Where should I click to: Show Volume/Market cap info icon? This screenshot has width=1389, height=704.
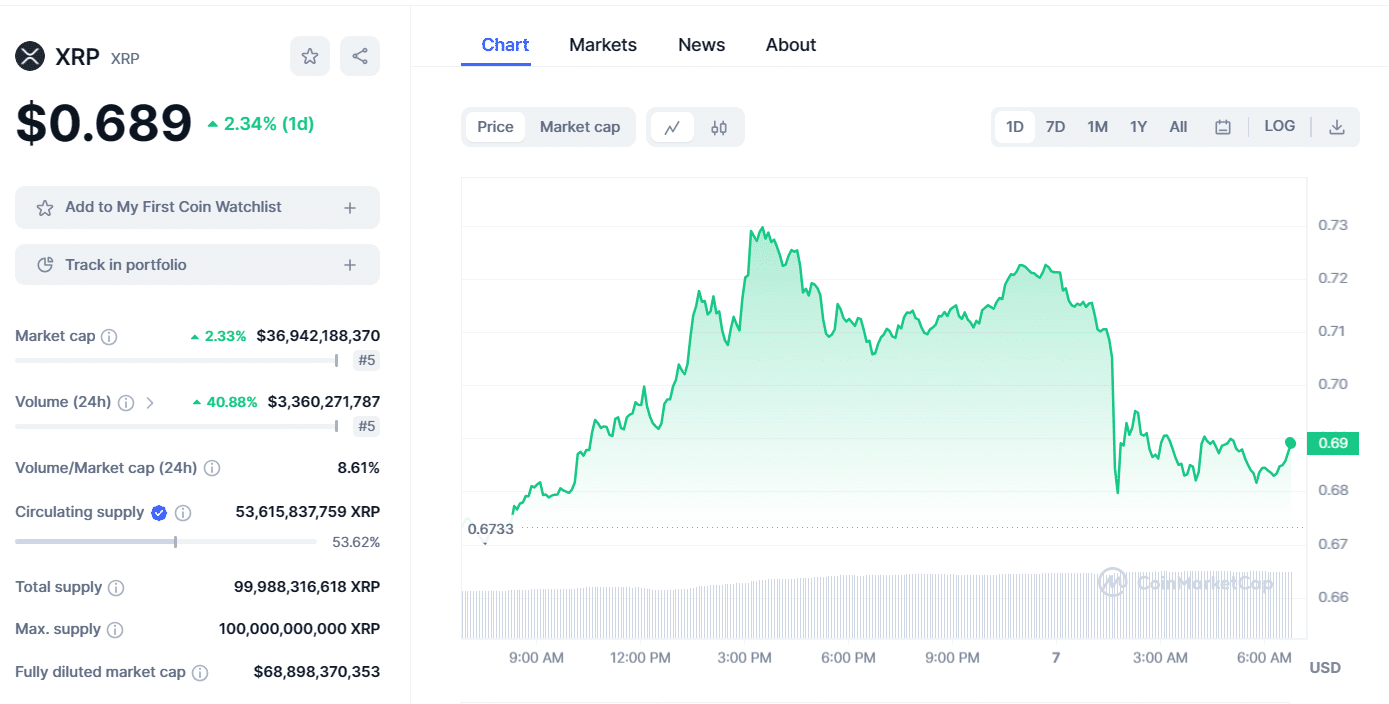(212, 468)
